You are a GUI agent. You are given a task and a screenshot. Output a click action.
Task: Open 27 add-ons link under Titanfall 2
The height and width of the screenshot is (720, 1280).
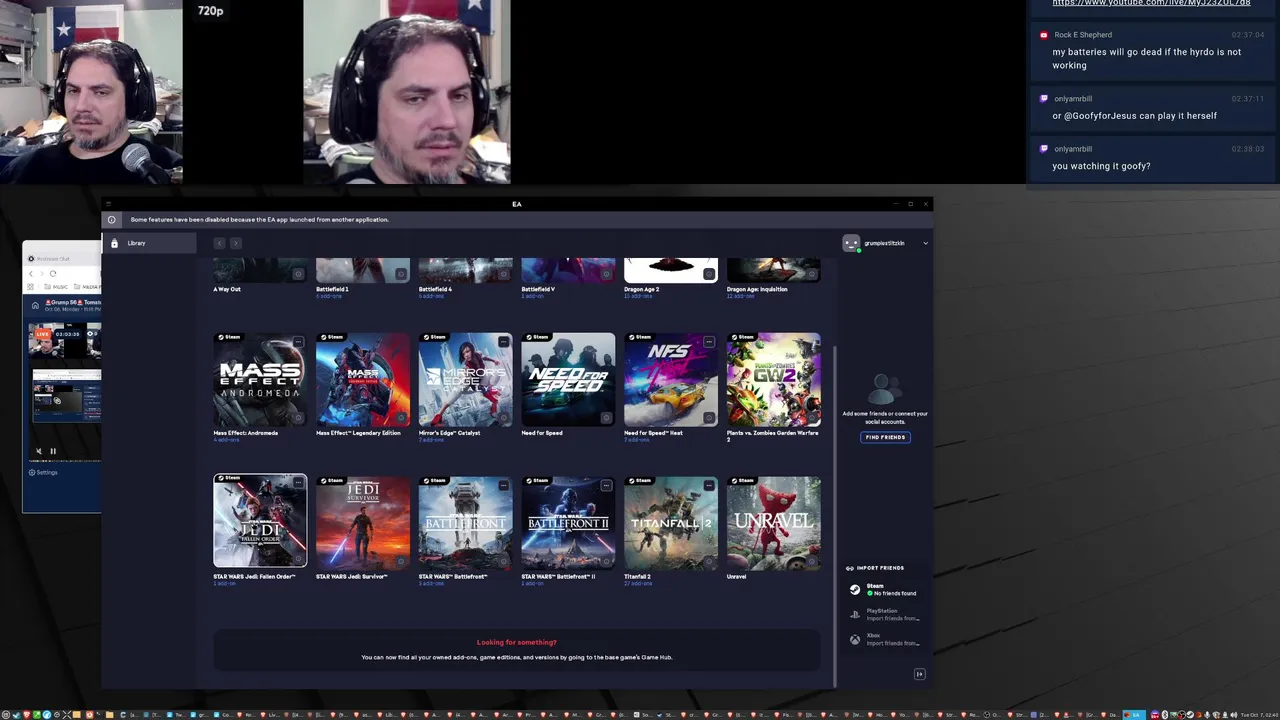638,583
